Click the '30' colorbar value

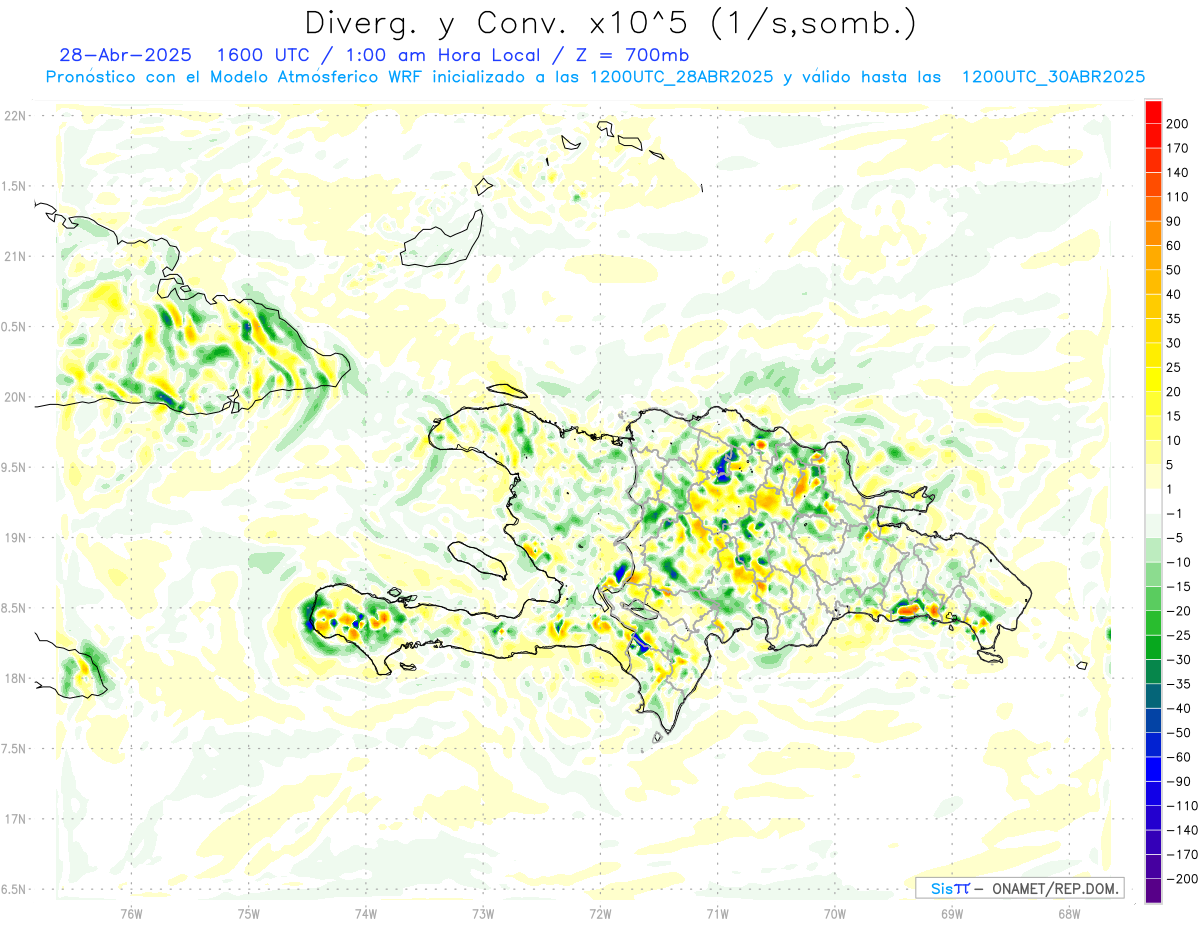point(1175,343)
